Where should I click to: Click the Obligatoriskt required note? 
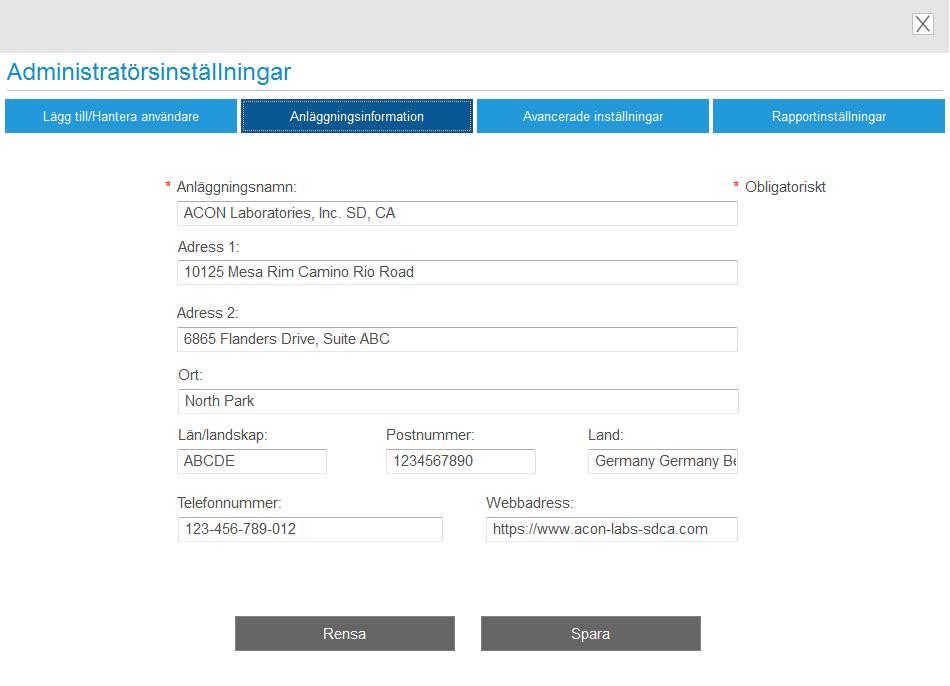[x=785, y=187]
